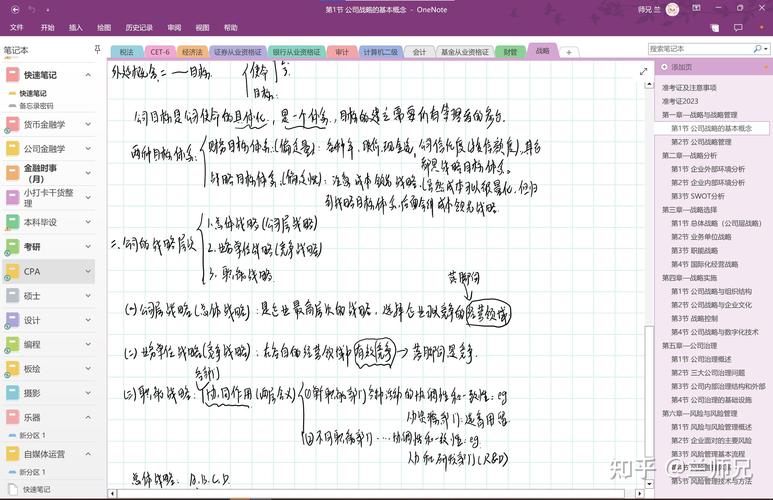Switch to the 经济法 section tab
The width and height of the screenshot is (773, 500).
pyautogui.click(x=192, y=52)
